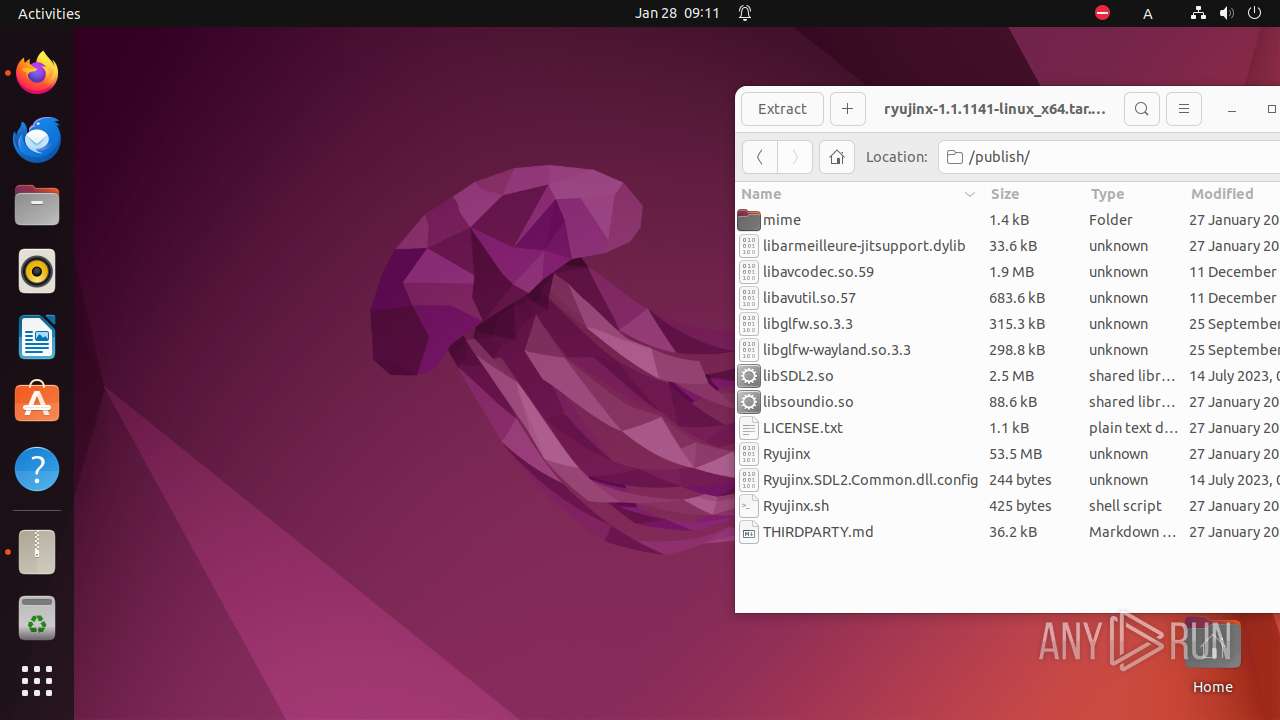The width and height of the screenshot is (1280, 720).
Task: Select Ryujinx.sh shell script
Action: [1007, 506]
